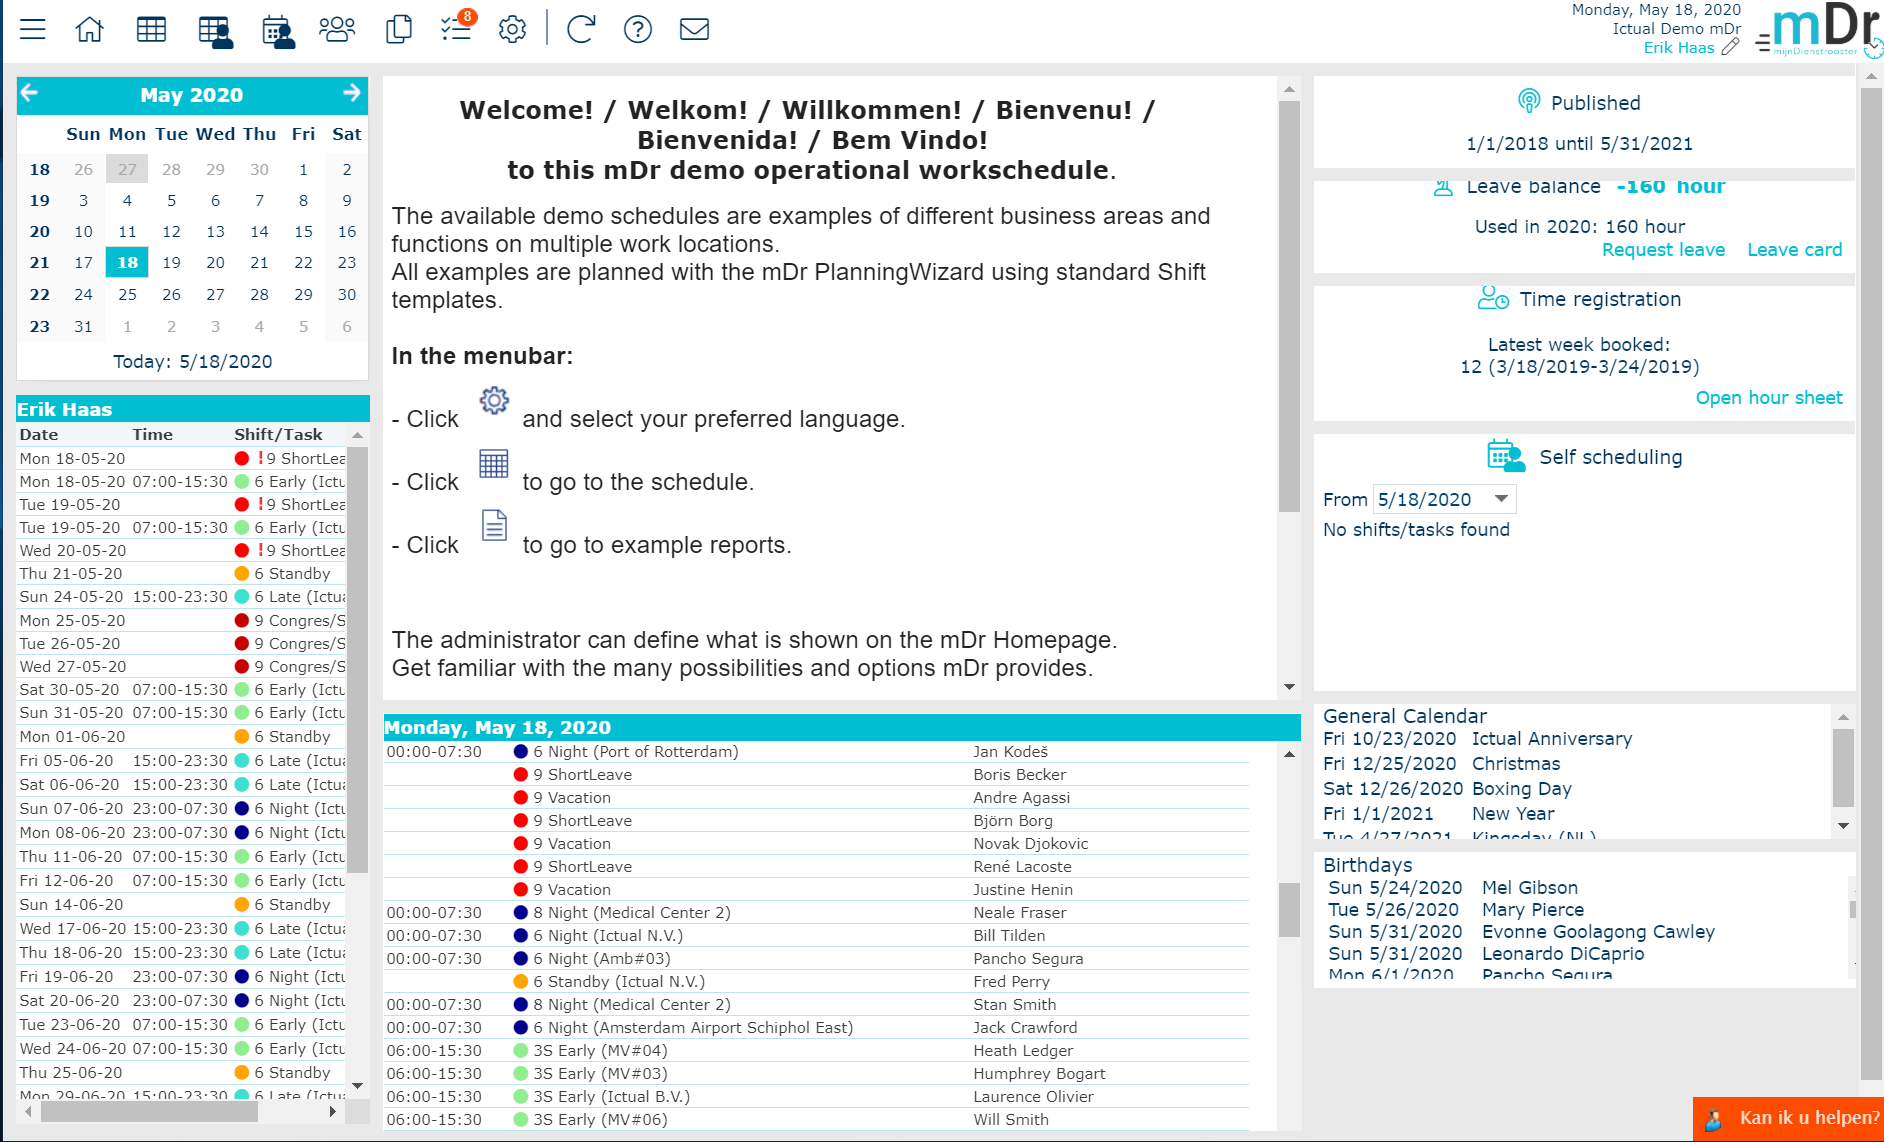Open the Leave card link
Image resolution: width=1884 pixels, height=1142 pixels.
(1794, 250)
